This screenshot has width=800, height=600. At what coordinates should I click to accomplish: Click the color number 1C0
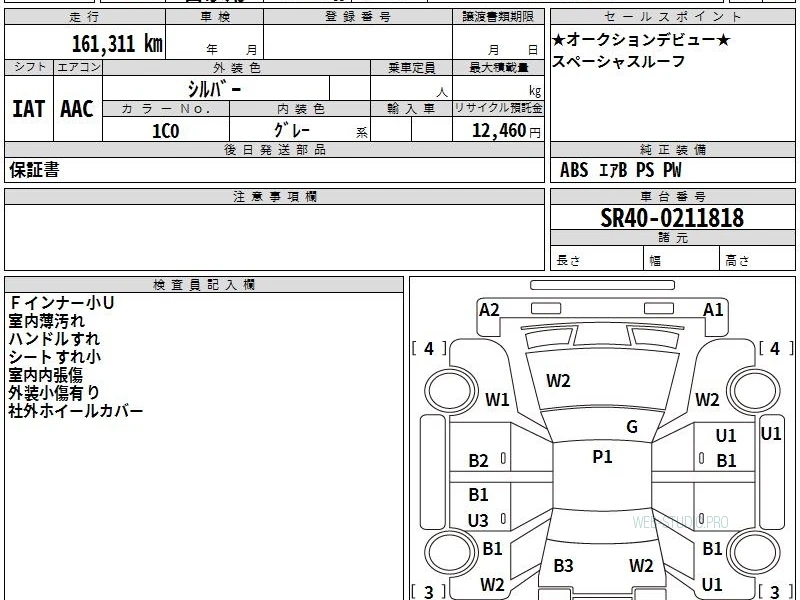click(166, 131)
